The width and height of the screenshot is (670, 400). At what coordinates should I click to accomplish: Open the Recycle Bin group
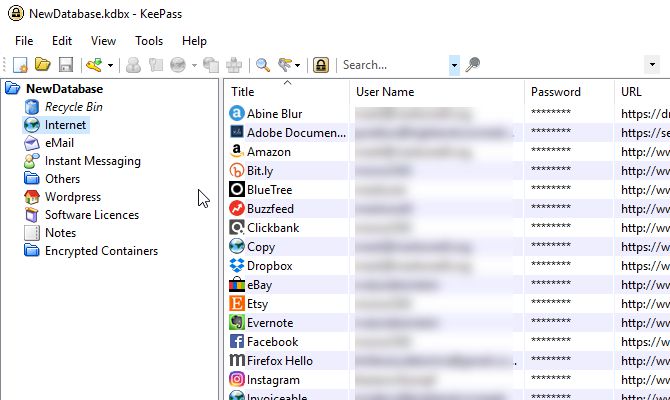(x=73, y=107)
